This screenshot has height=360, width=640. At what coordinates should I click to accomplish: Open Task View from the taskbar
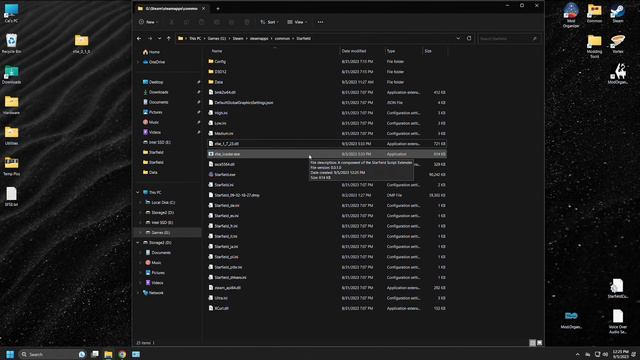[x=95, y=354]
